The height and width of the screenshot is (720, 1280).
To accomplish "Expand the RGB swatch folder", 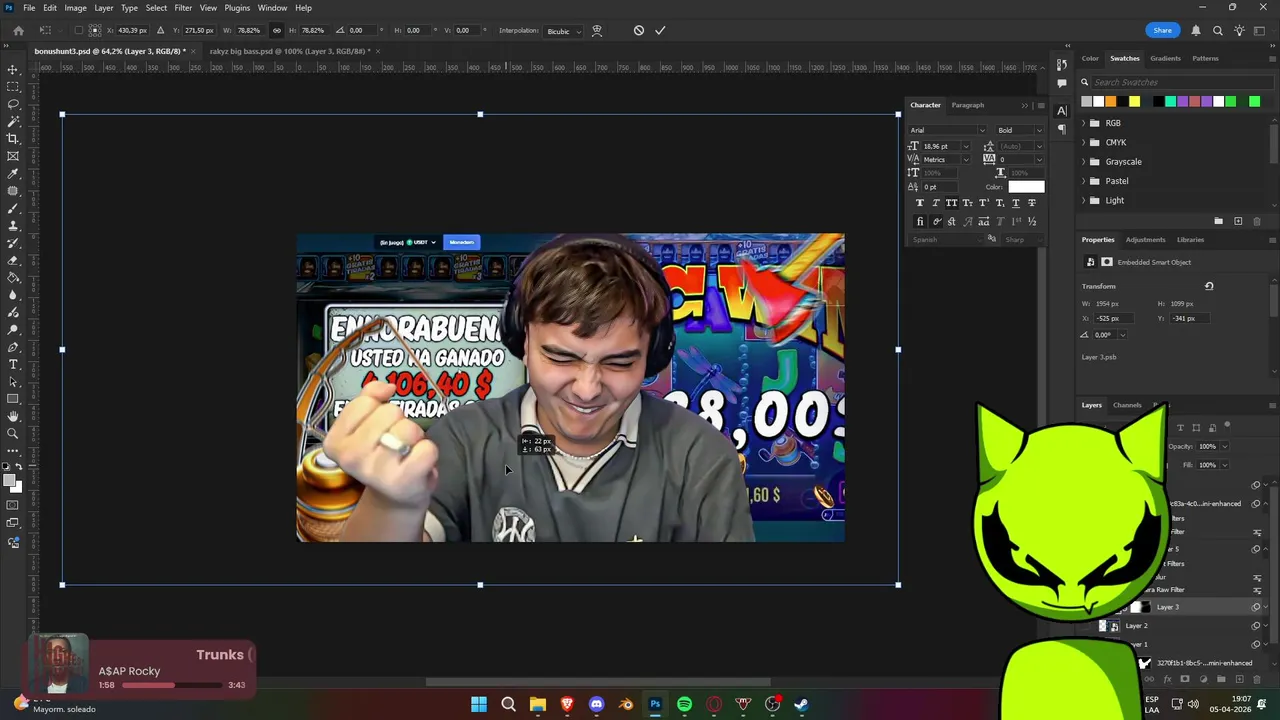I will click(x=1084, y=123).
